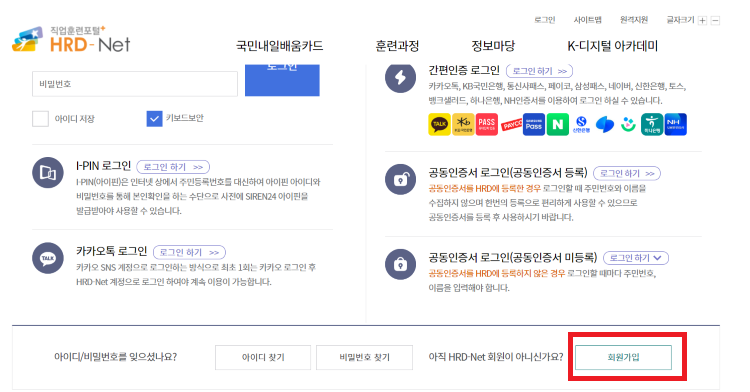Open 정보마당 menu
Viewport: 750px width, 392px height.
point(493,46)
